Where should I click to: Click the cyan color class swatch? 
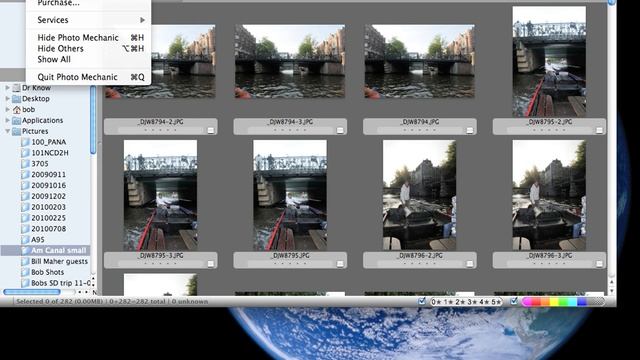573,302
